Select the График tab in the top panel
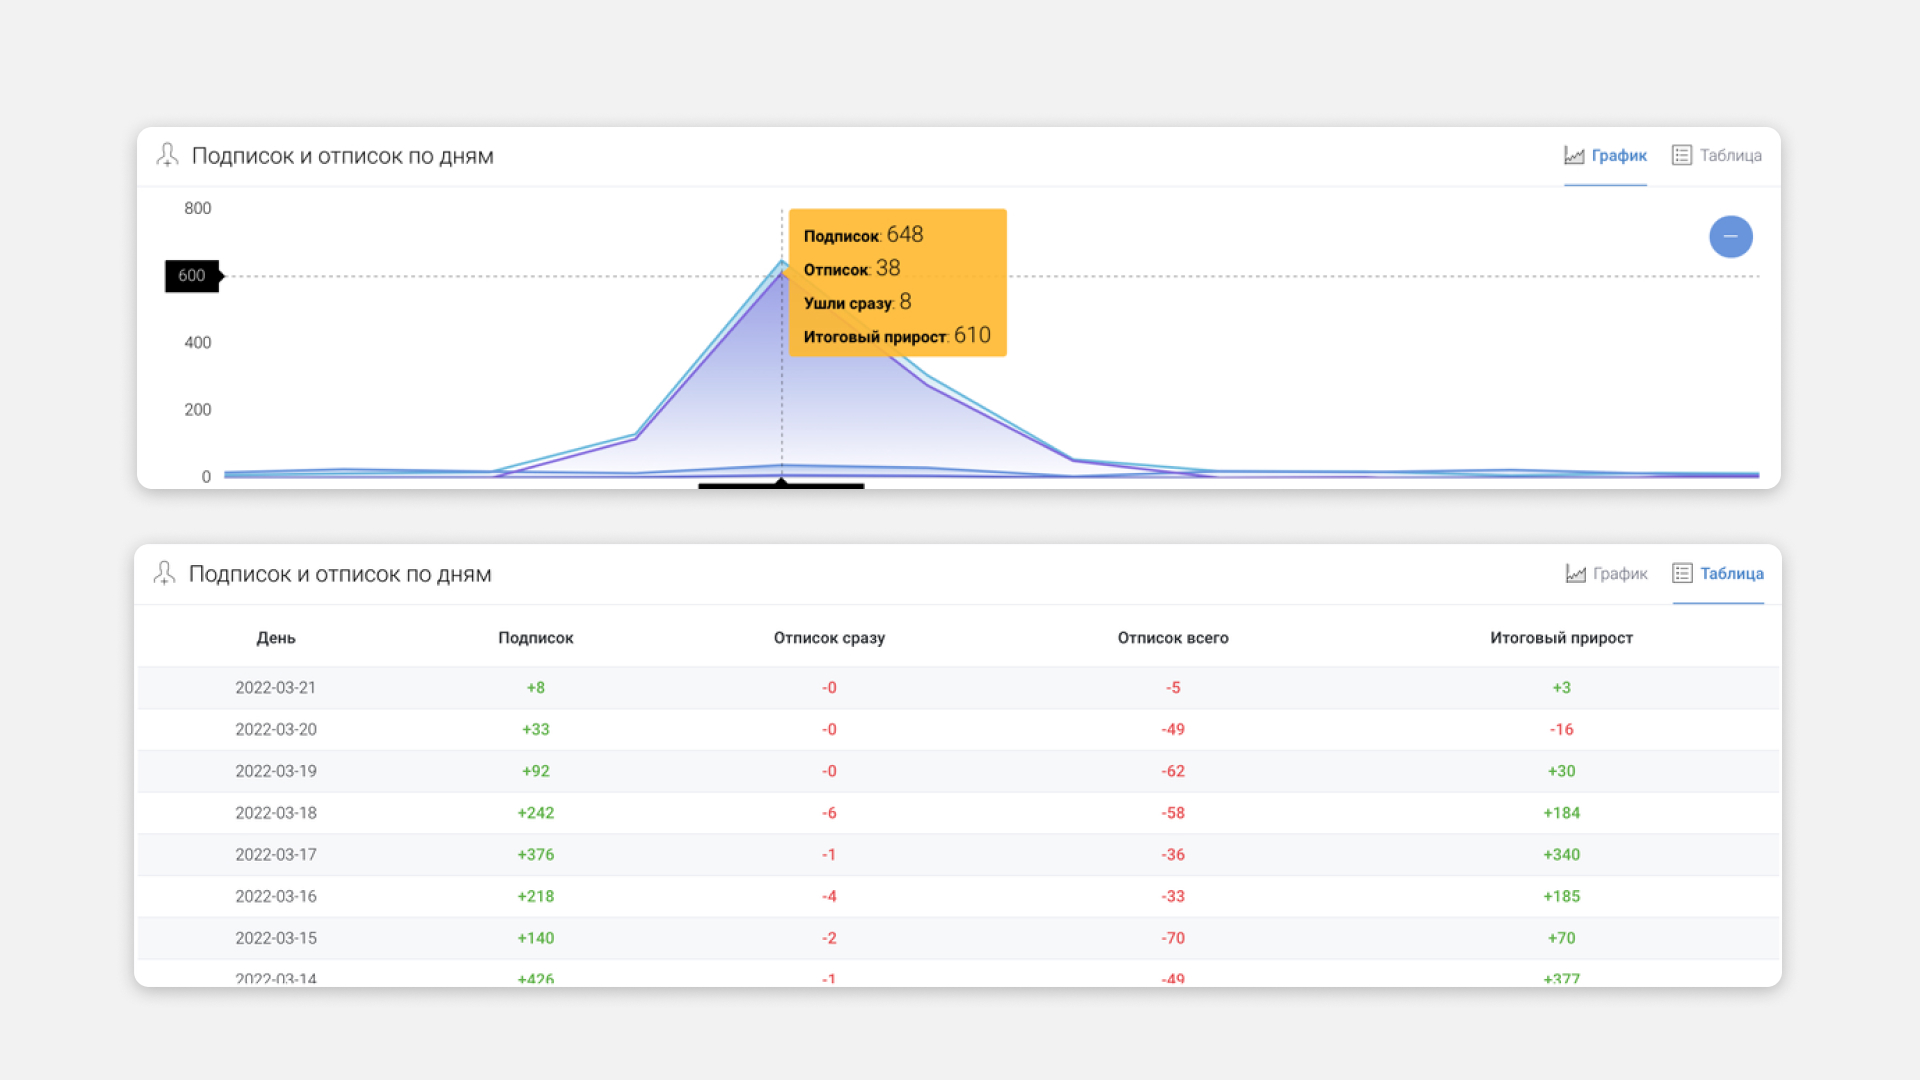 [x=1618, y=155]
